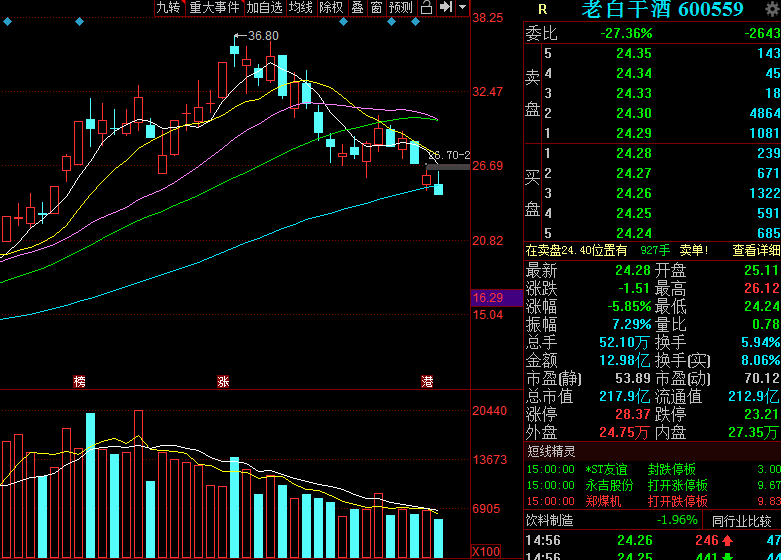
Task: Click the 榜 marker on the chart
Action: [80, 382]
